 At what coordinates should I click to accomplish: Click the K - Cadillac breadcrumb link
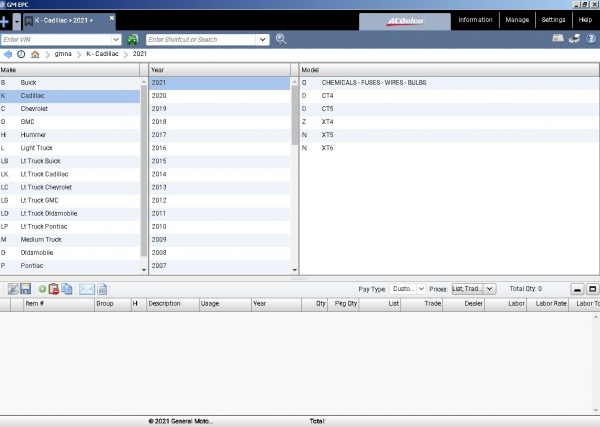tap(102, 54)
